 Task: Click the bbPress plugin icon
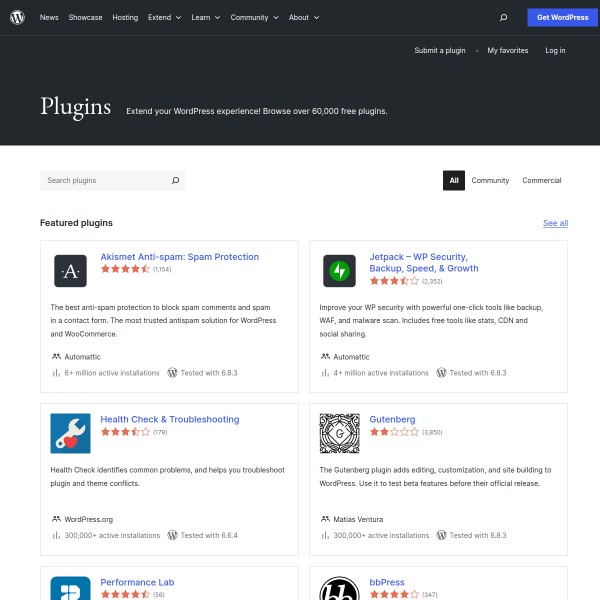339,588
